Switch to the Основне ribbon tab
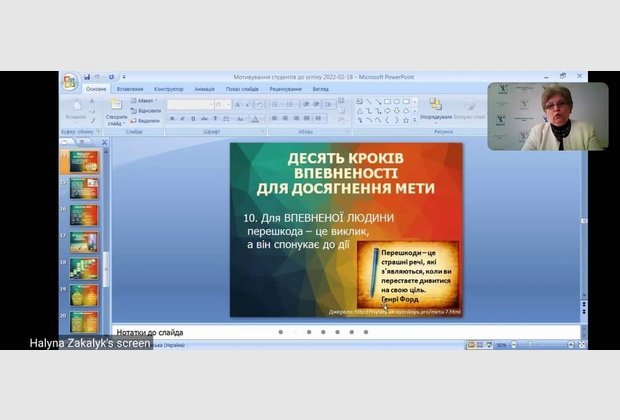 (96, 89)
